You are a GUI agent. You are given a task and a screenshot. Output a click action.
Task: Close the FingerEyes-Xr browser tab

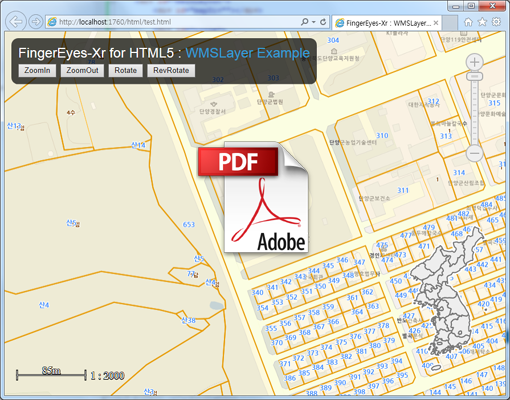[436, 23]
